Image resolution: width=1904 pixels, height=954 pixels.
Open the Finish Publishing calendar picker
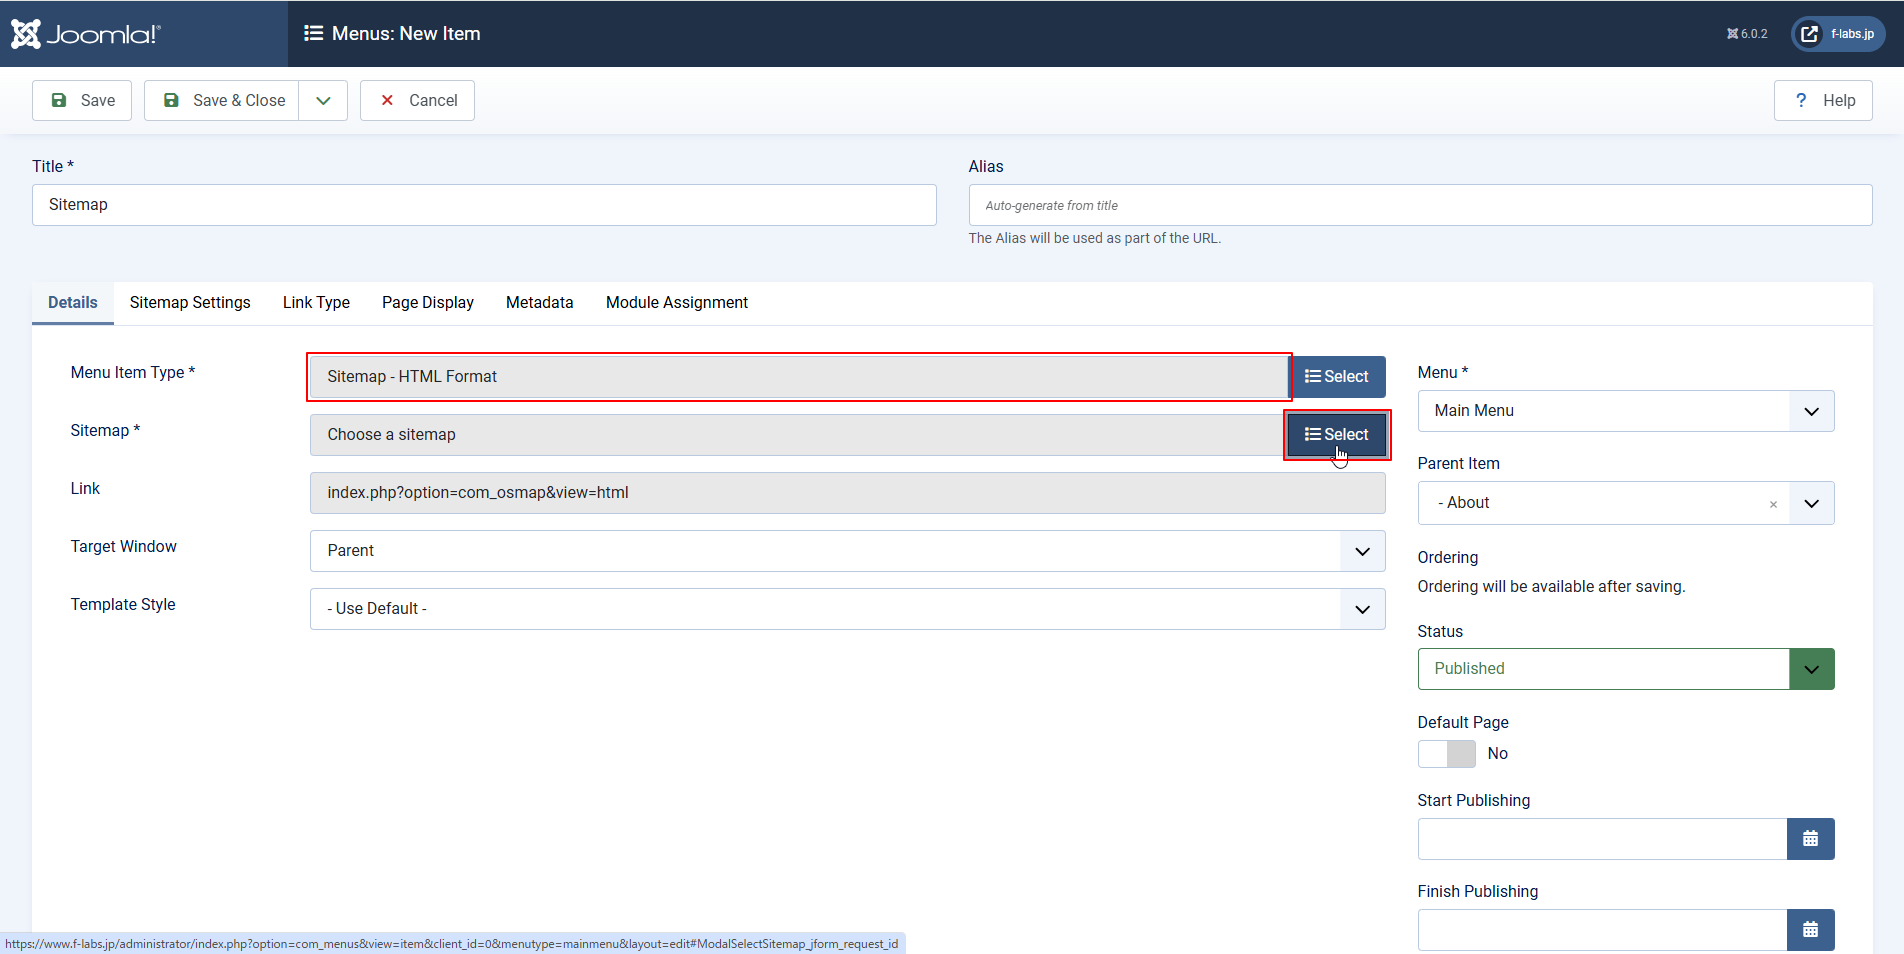[x=1810, y=929]
